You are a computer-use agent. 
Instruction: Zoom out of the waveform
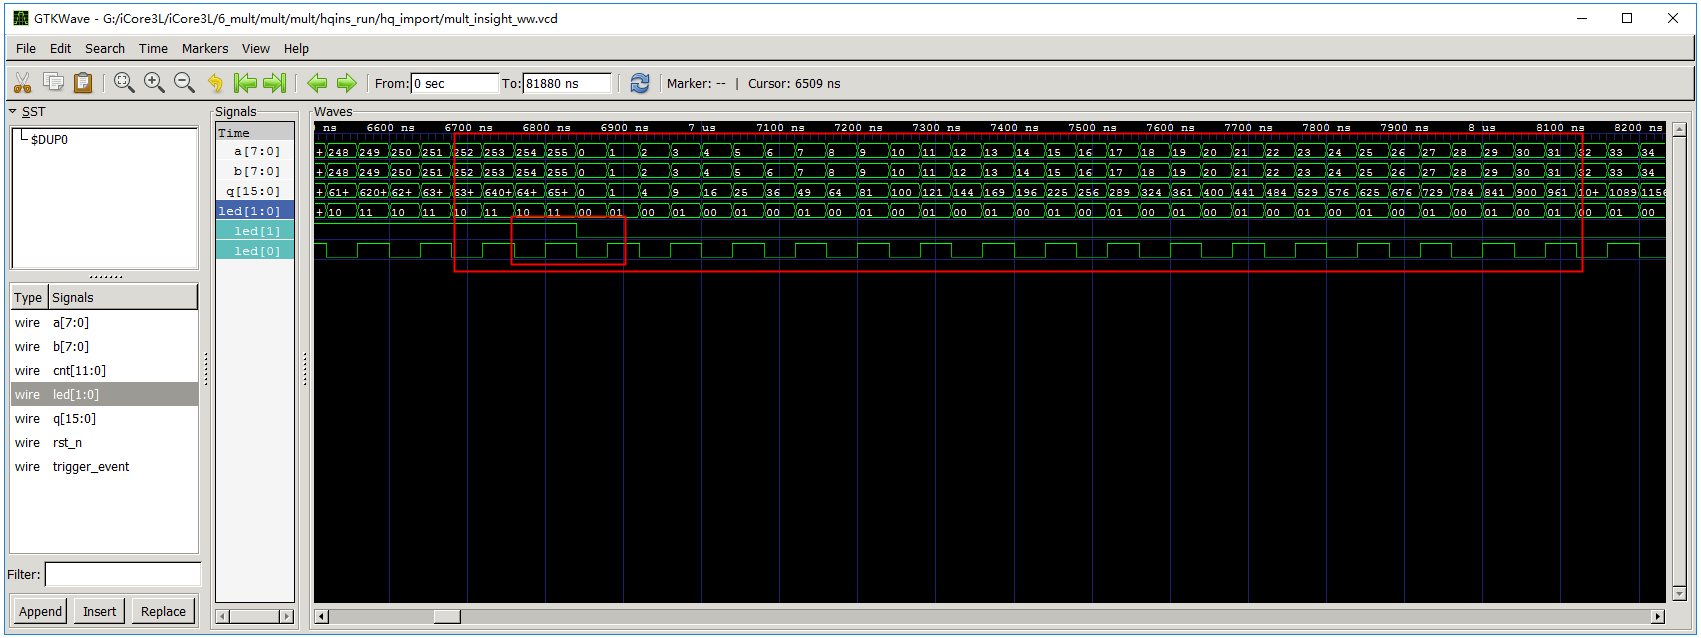coord(184,83)
